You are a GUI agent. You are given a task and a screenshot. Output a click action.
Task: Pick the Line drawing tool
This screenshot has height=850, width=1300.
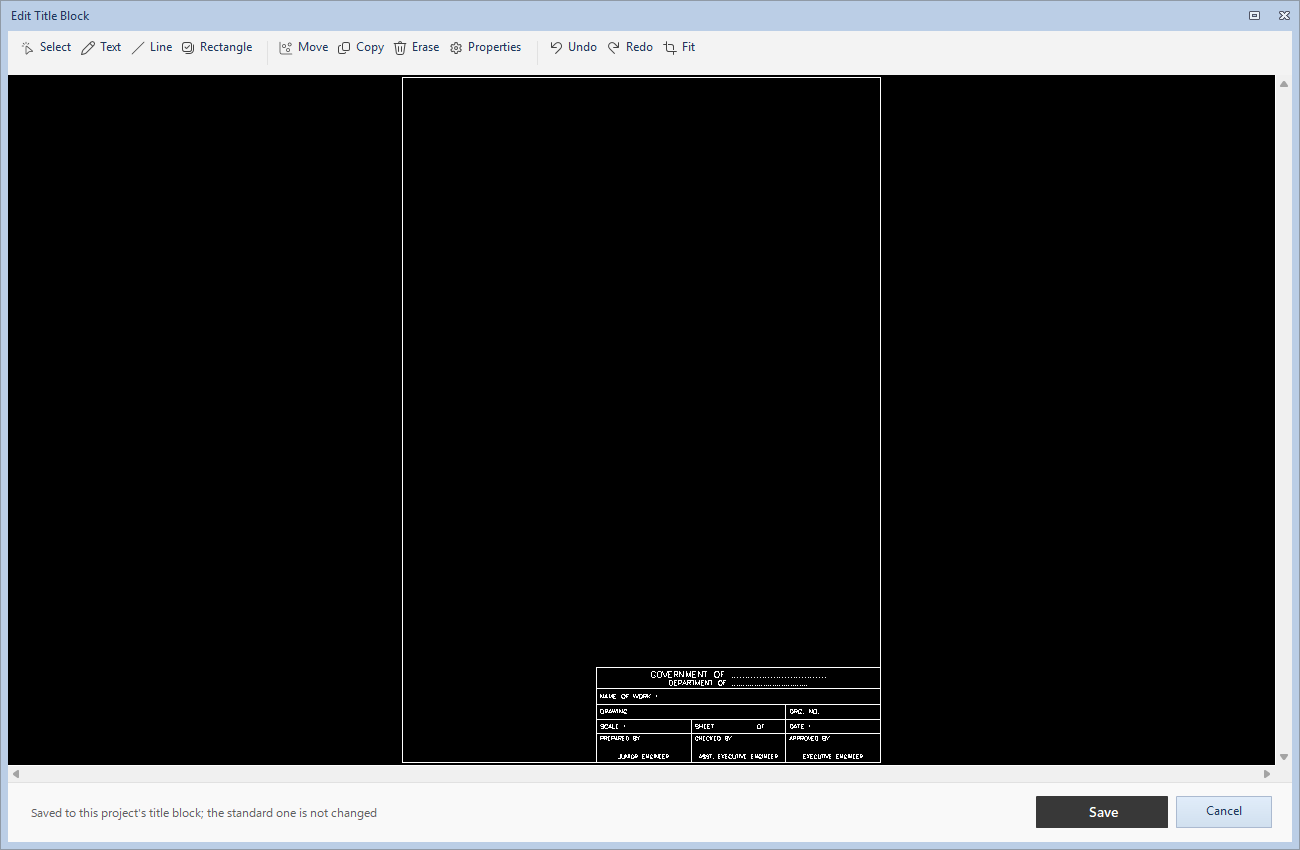(x=152, y=47)
